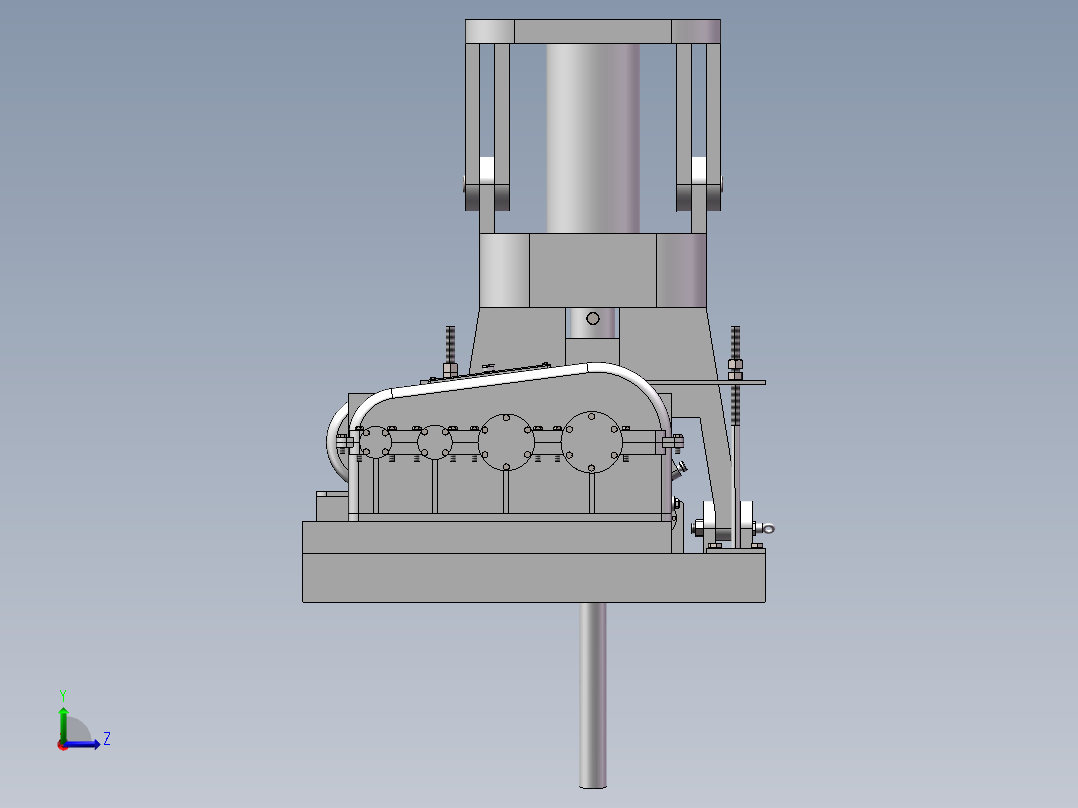
Task: Select the tall vertical cylinder at the top
Action: (x=593, y=138)
